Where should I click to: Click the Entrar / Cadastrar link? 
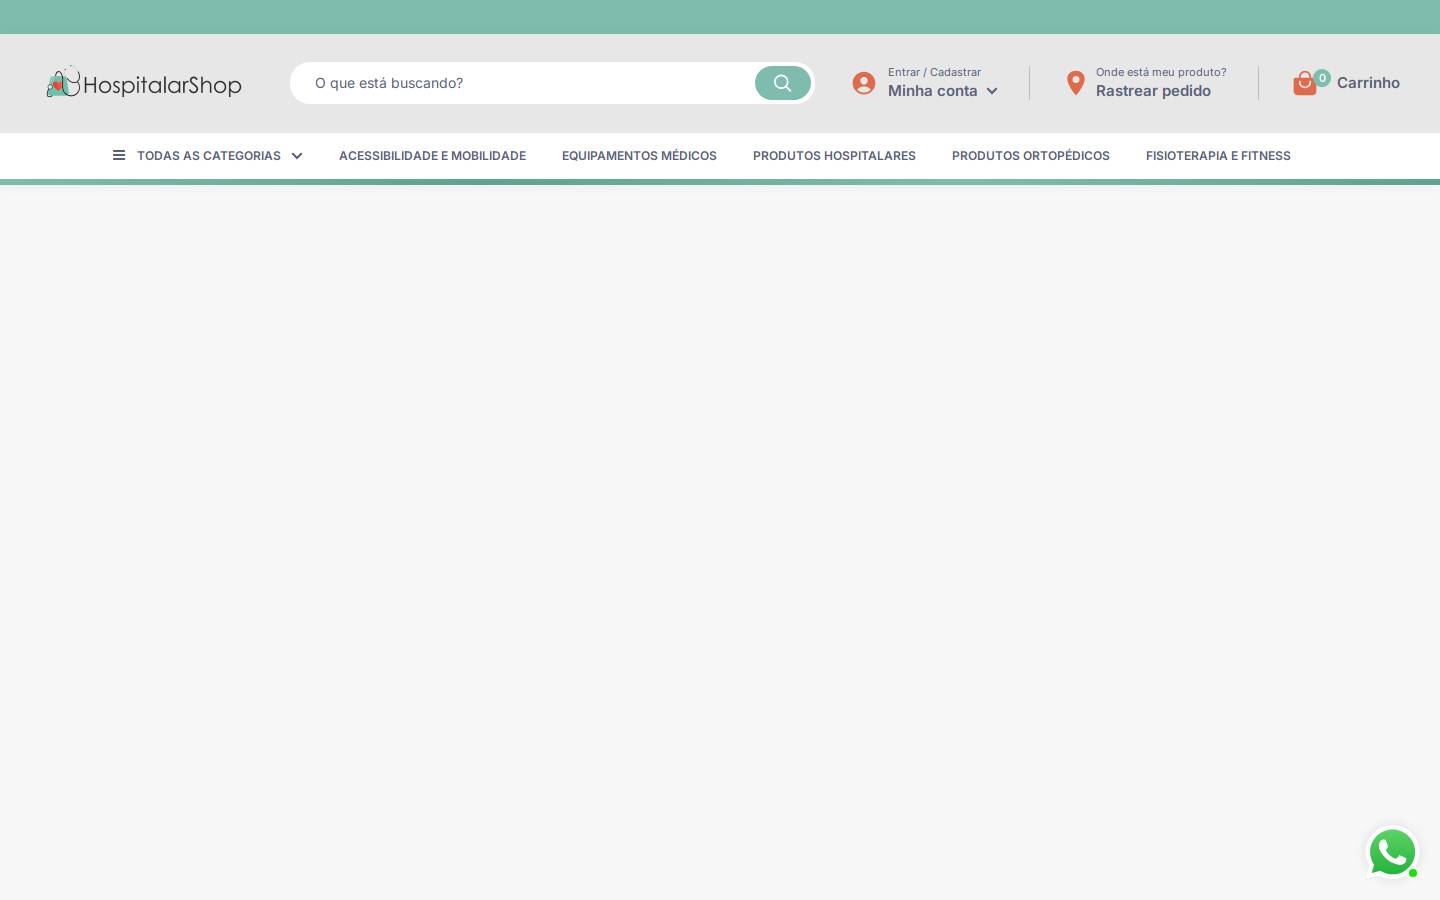tap(934, 72)
